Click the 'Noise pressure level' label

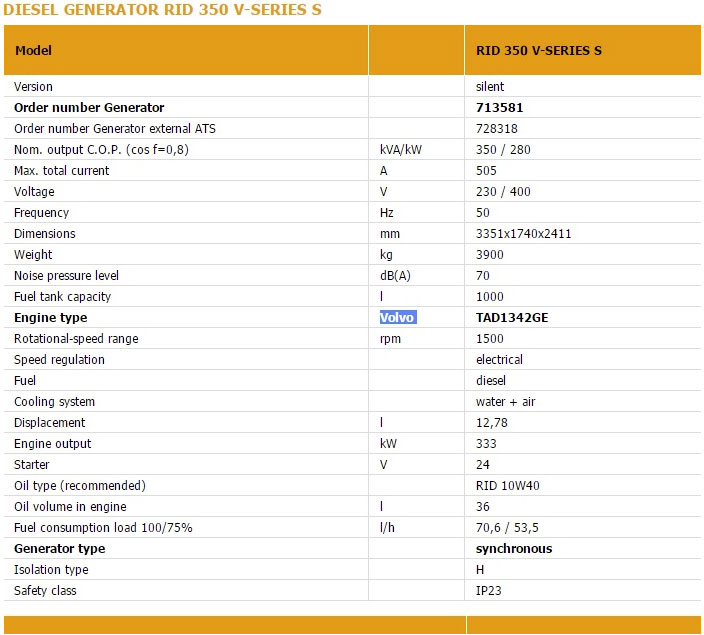pos(66,276)
